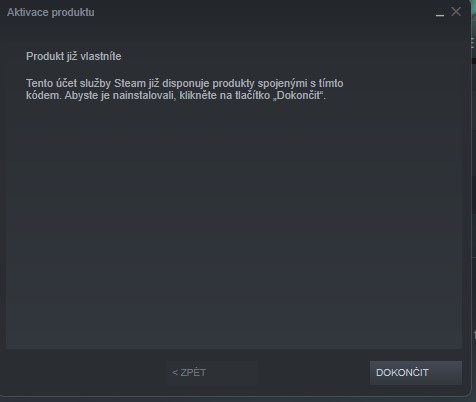
Task: Click the word vlastníte in the heading
Action: click(x=101, y=56)
